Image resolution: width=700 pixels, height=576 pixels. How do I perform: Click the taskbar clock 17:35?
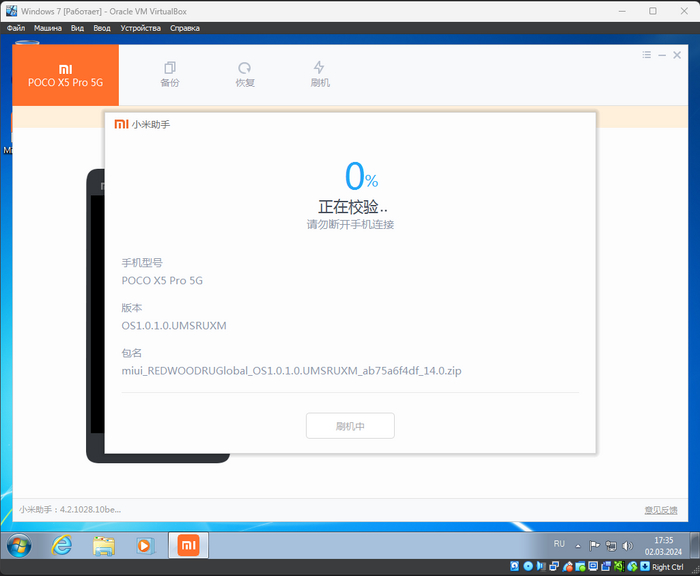point(663,540)
